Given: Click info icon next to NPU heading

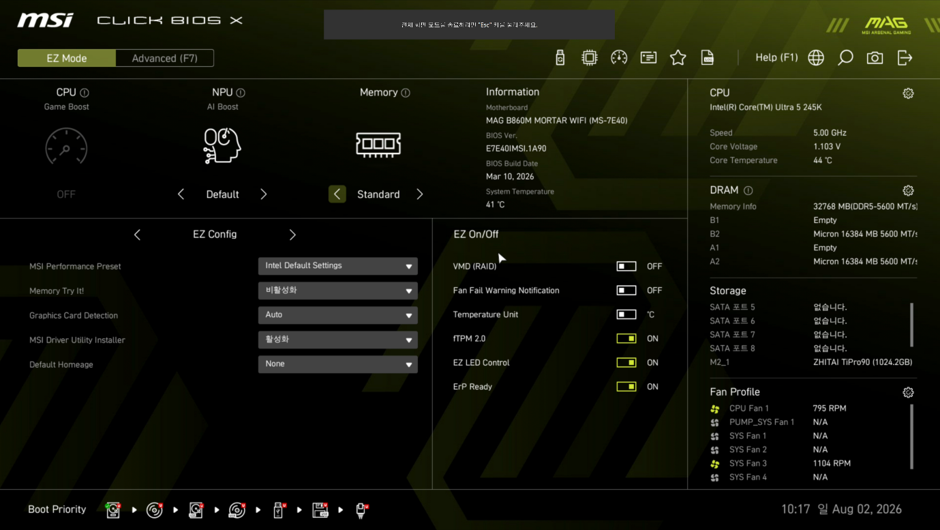Looking at the screenshot, I should pos(240,93).
